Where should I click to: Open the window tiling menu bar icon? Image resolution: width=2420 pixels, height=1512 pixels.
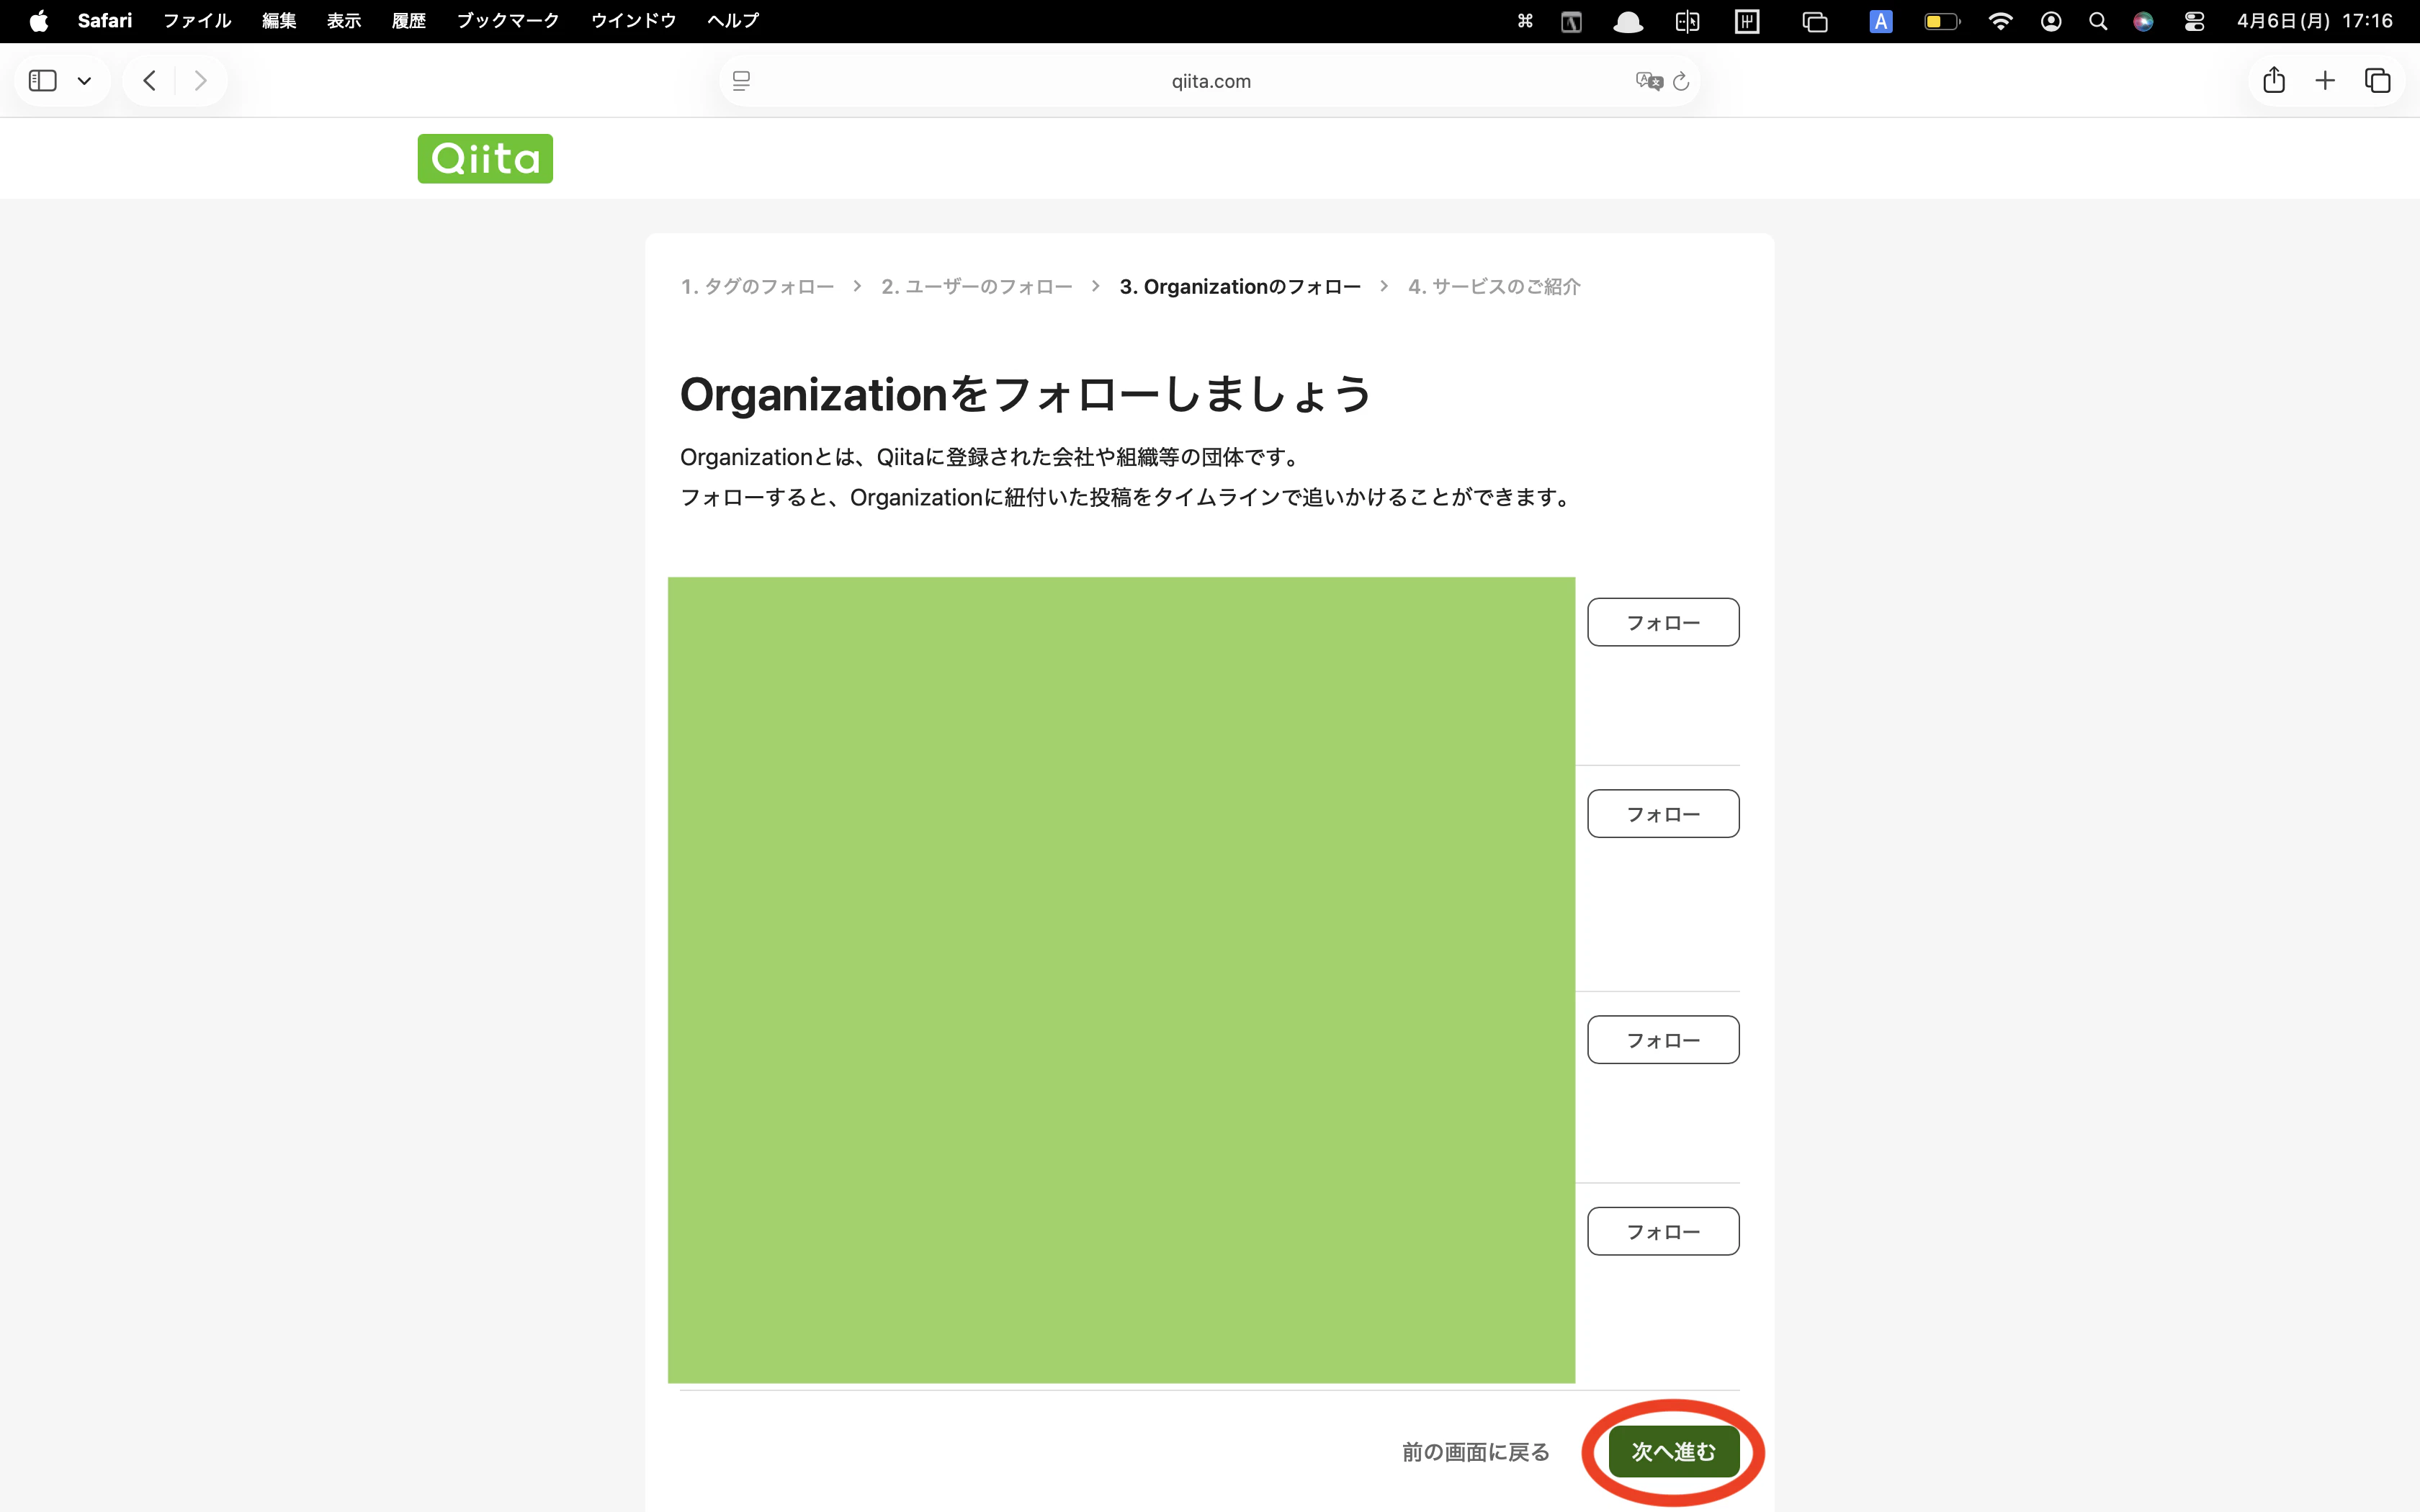[x=1687, y=21]
